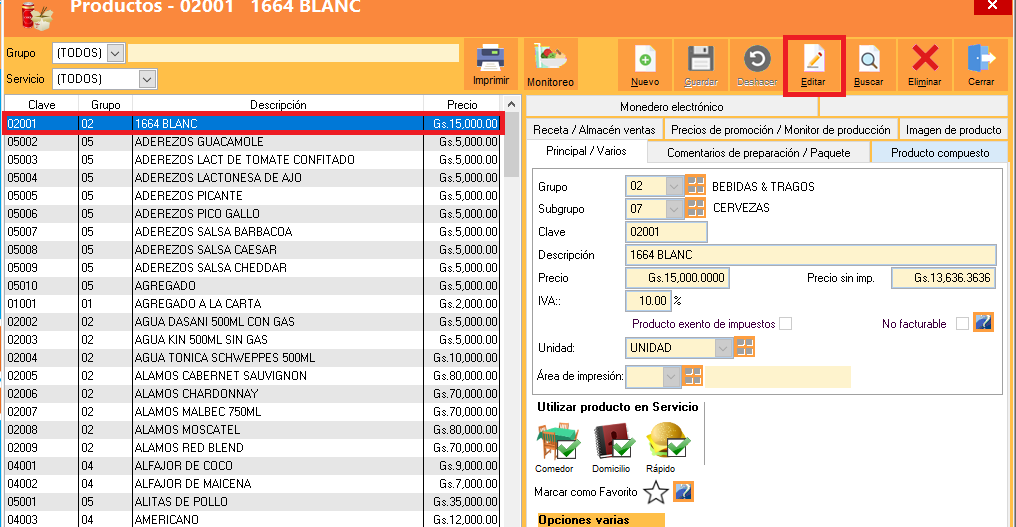
Task: Select row AMERICANO
Action: coord(253,519)
